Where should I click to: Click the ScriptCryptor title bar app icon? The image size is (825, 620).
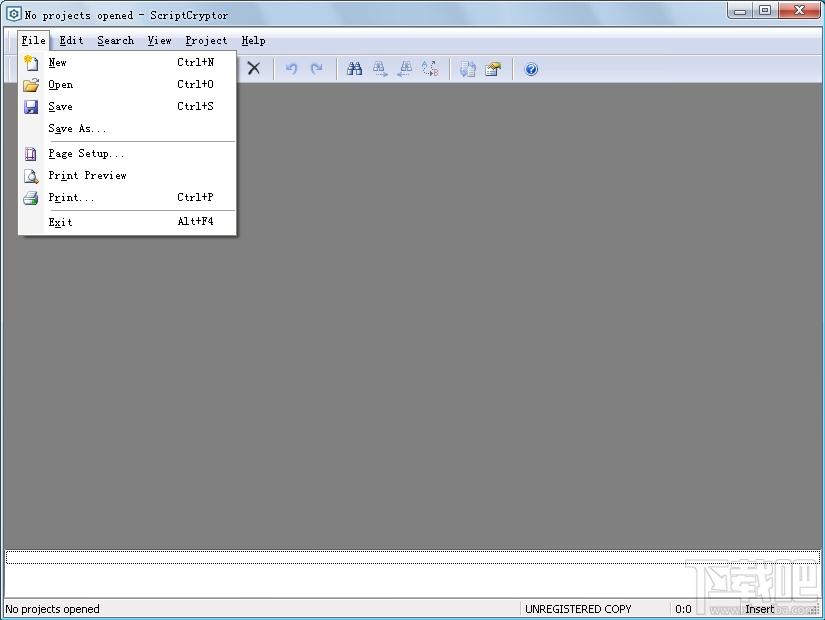pyautogui.click(x=13, y=14)
